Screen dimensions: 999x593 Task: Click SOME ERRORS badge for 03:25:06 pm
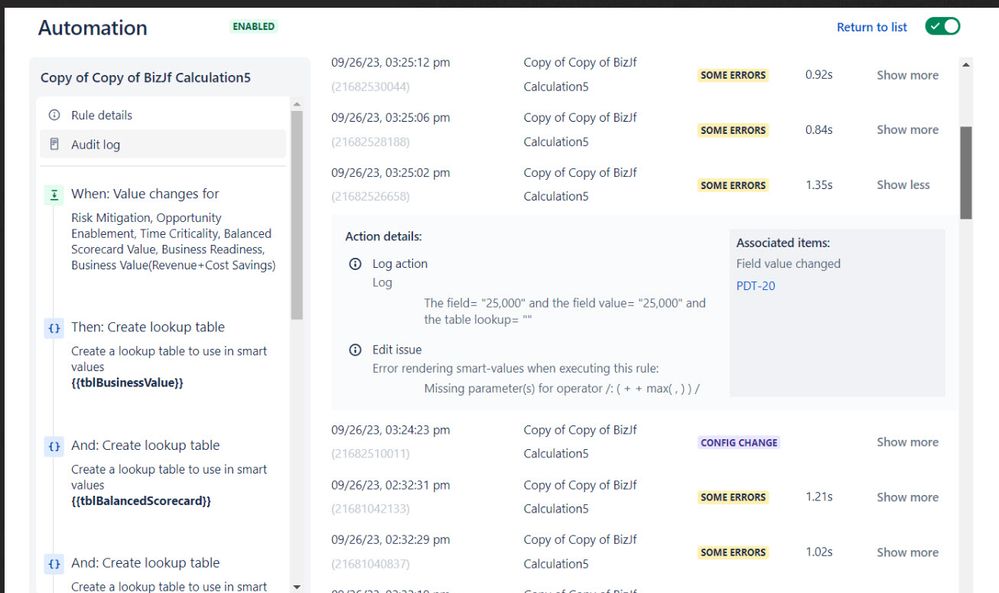[x=733, y=130]
